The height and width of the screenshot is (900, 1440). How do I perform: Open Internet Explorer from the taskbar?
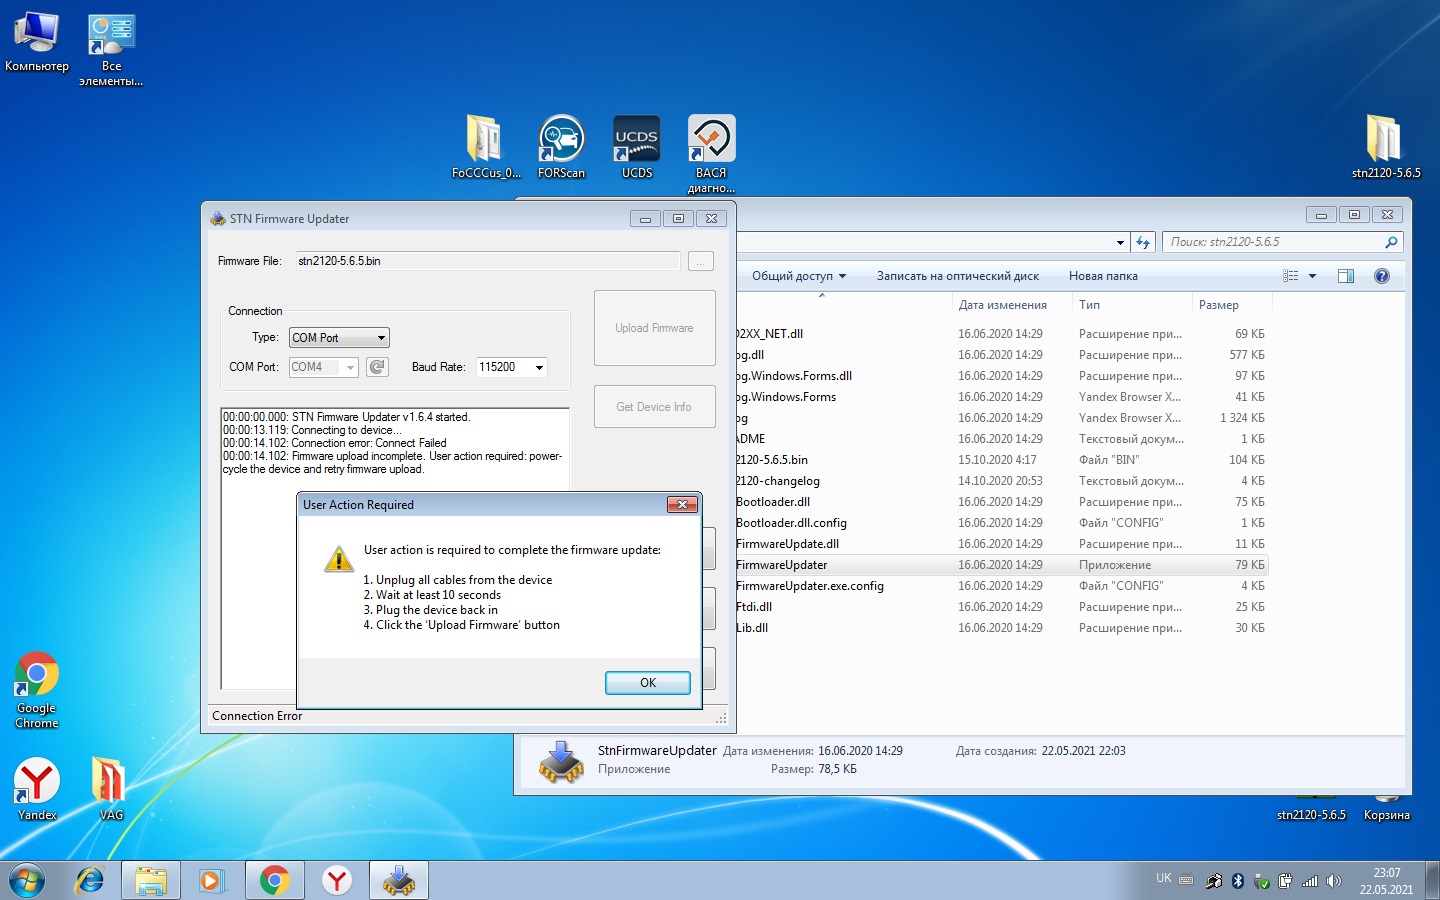(x=90, y=880)
